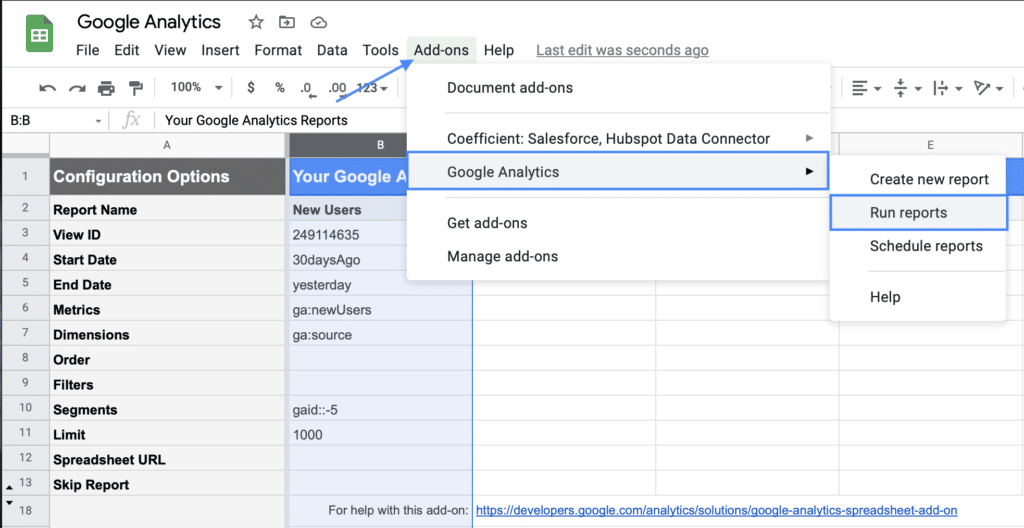Expand Coefficient data connector submenu
The height and width of the screenshot is (528, 1024).
pos(810,139)
